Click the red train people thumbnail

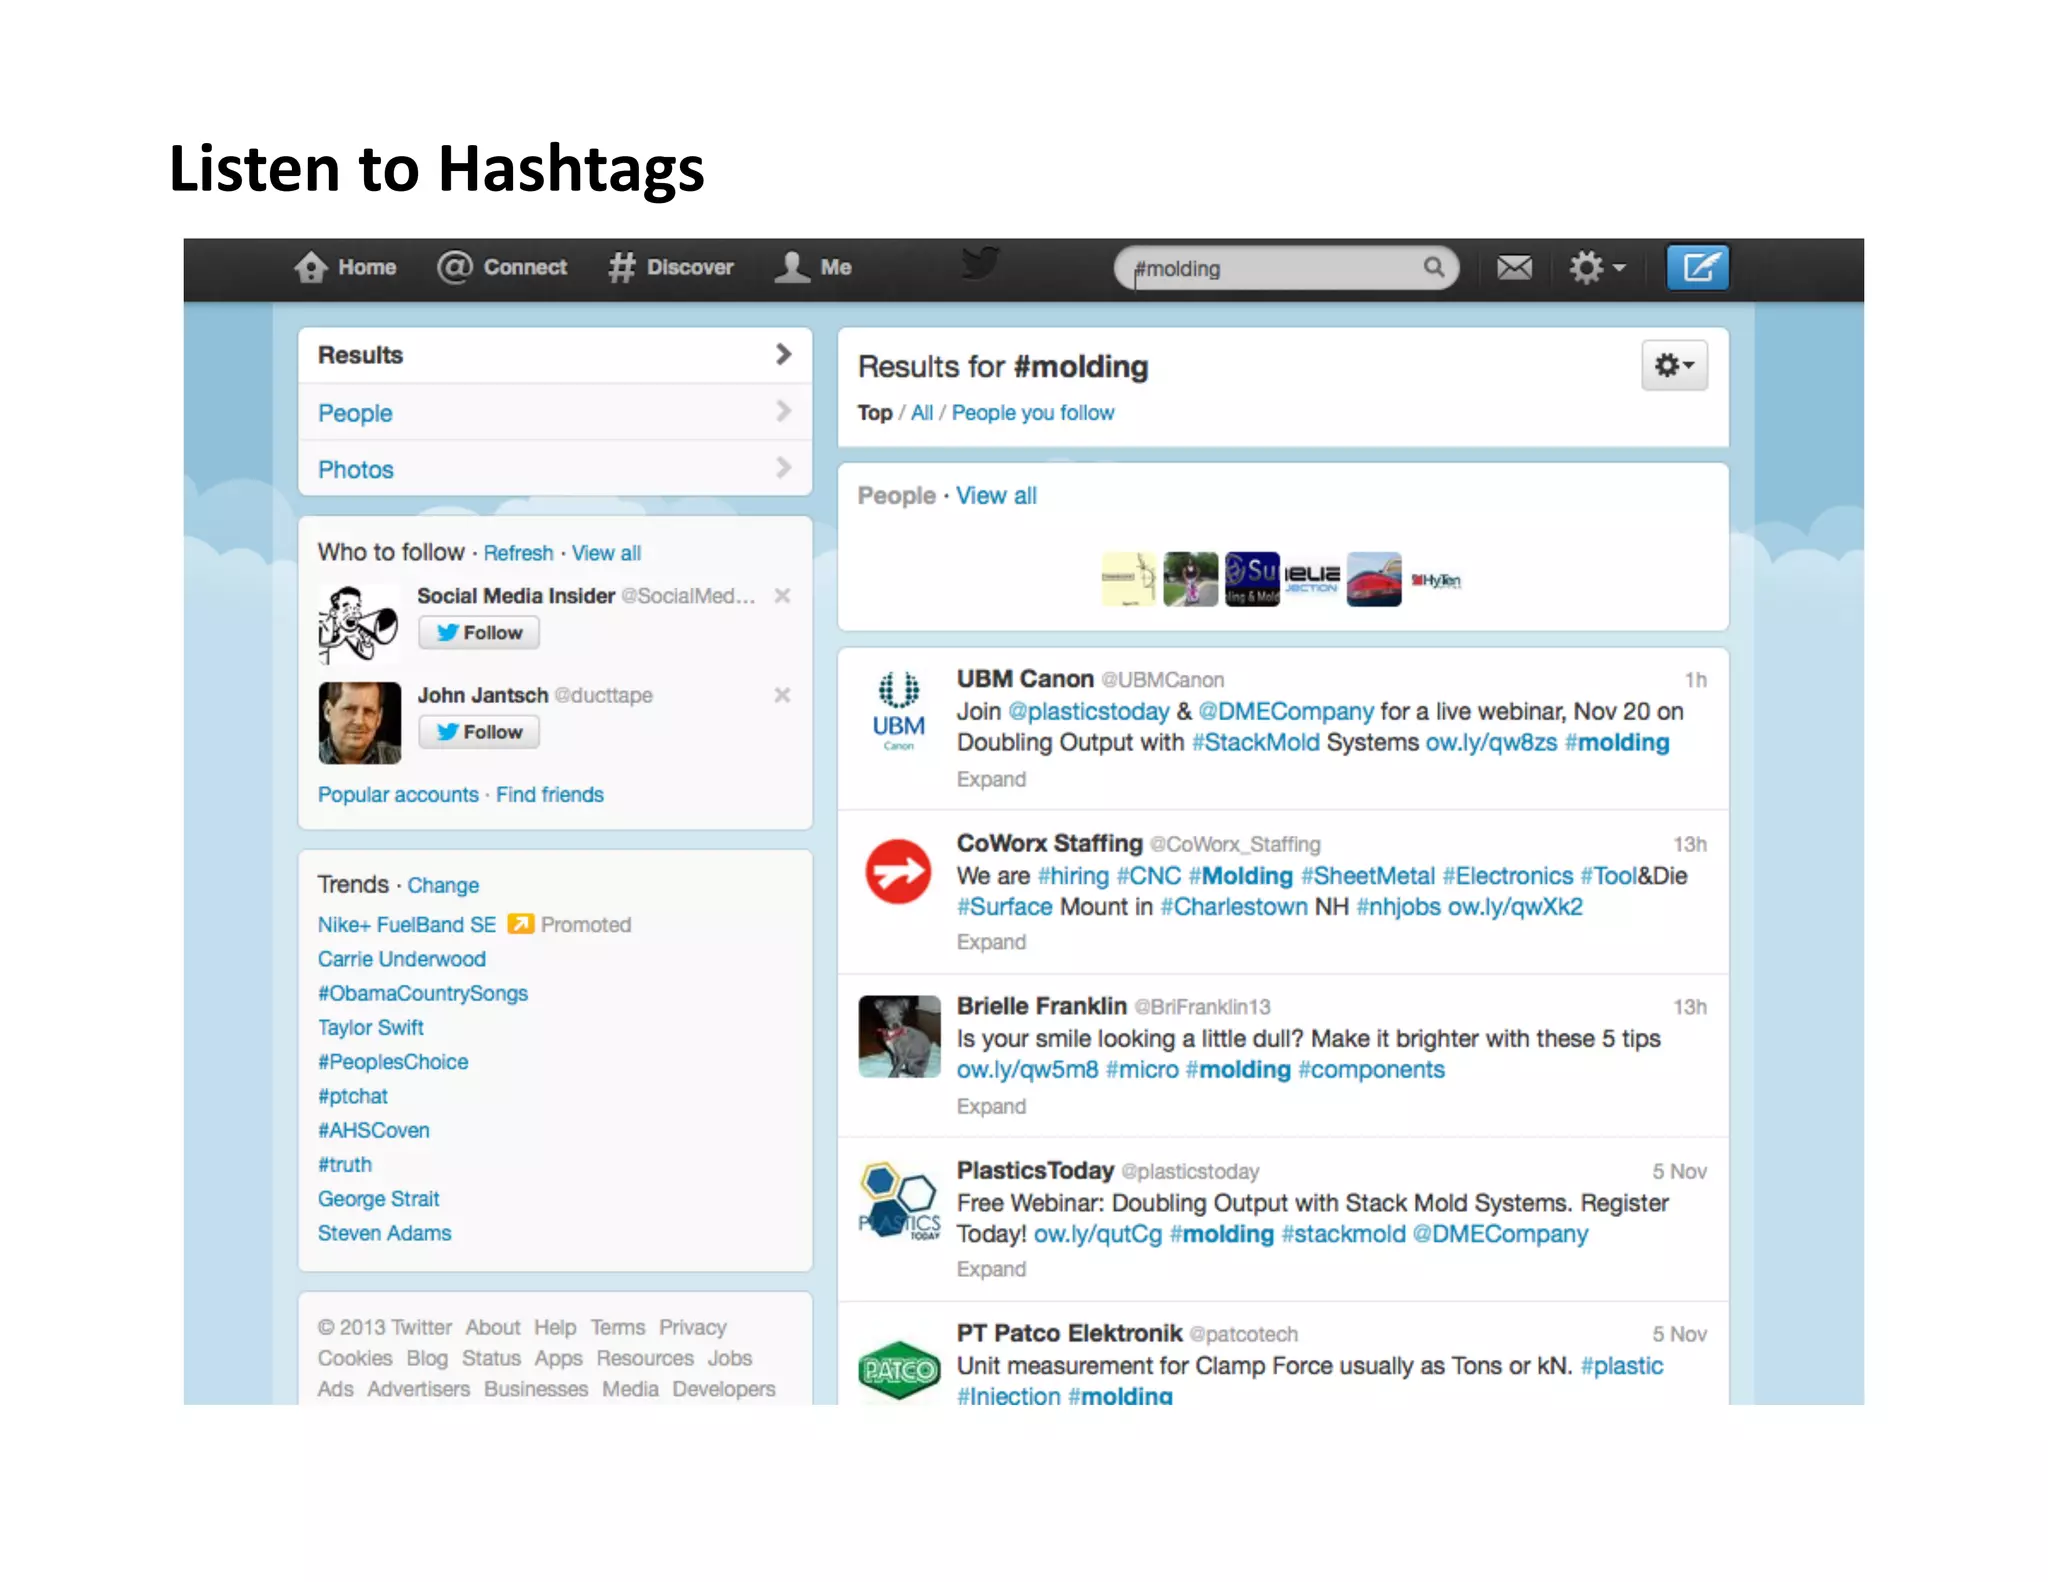(x=1374, y=579)
